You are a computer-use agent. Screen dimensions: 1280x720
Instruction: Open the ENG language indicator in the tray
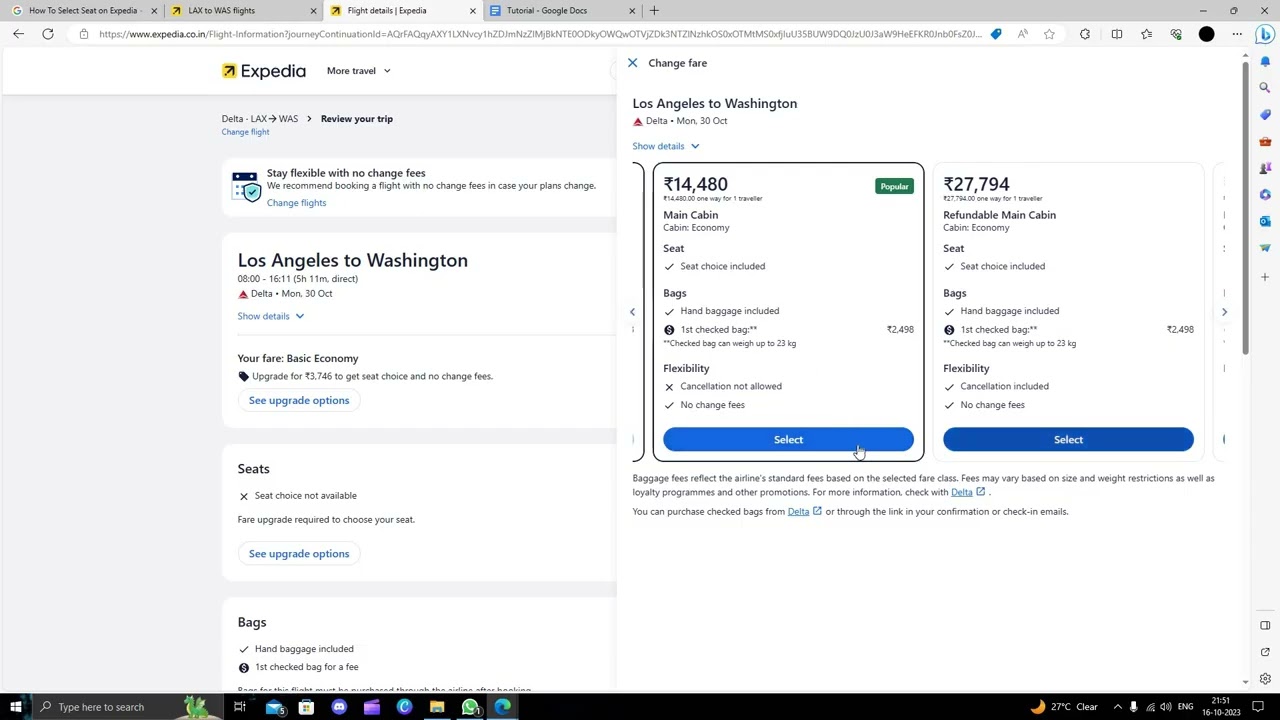1185,707
